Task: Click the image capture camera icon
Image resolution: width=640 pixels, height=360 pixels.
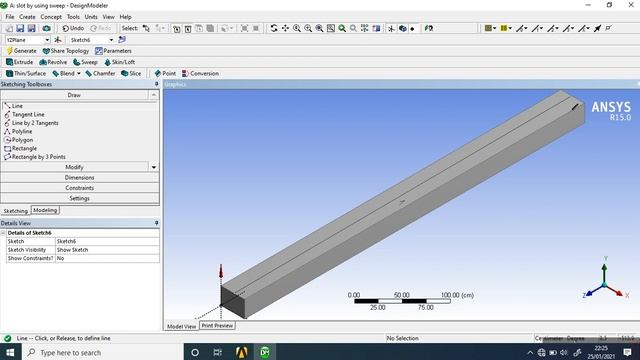Action: tap(47, 28)
